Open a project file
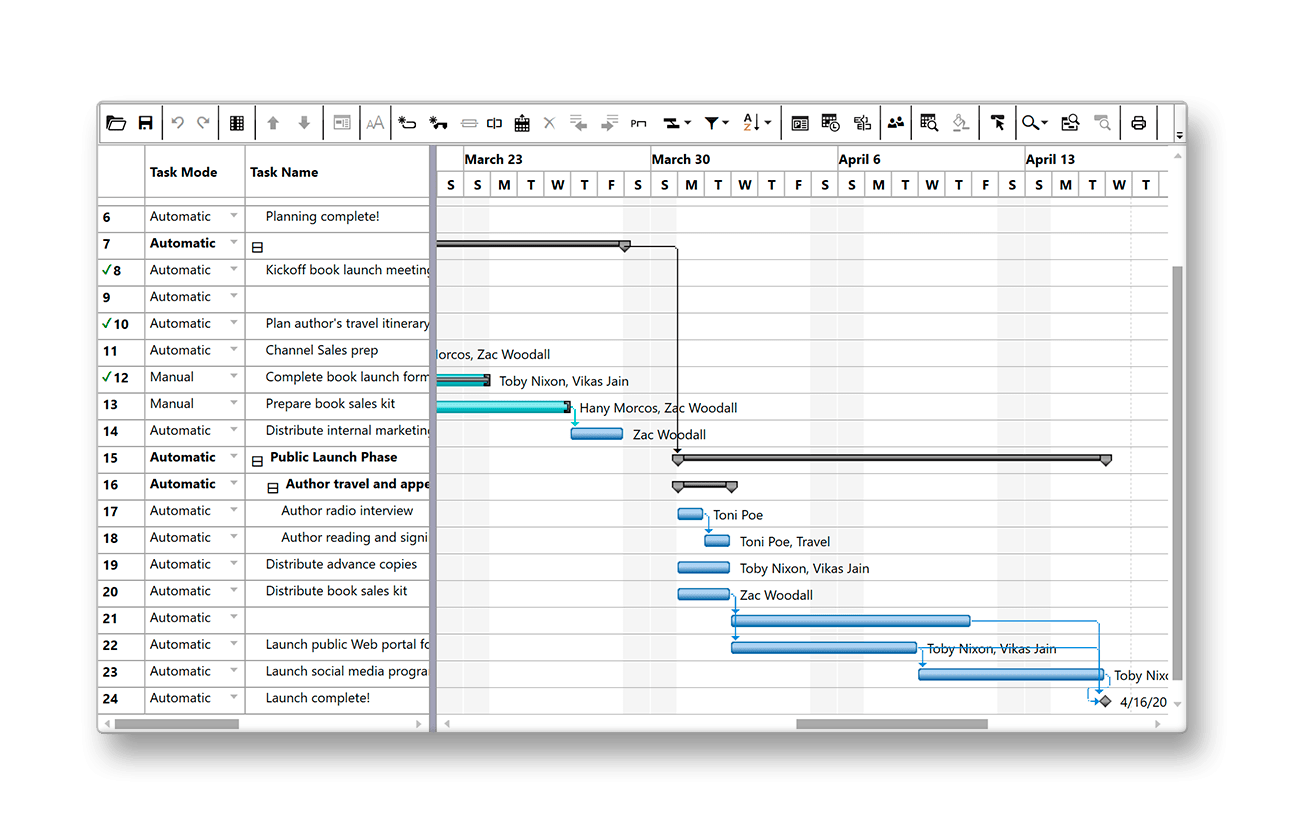1290x835 pixels. (118, 122)
